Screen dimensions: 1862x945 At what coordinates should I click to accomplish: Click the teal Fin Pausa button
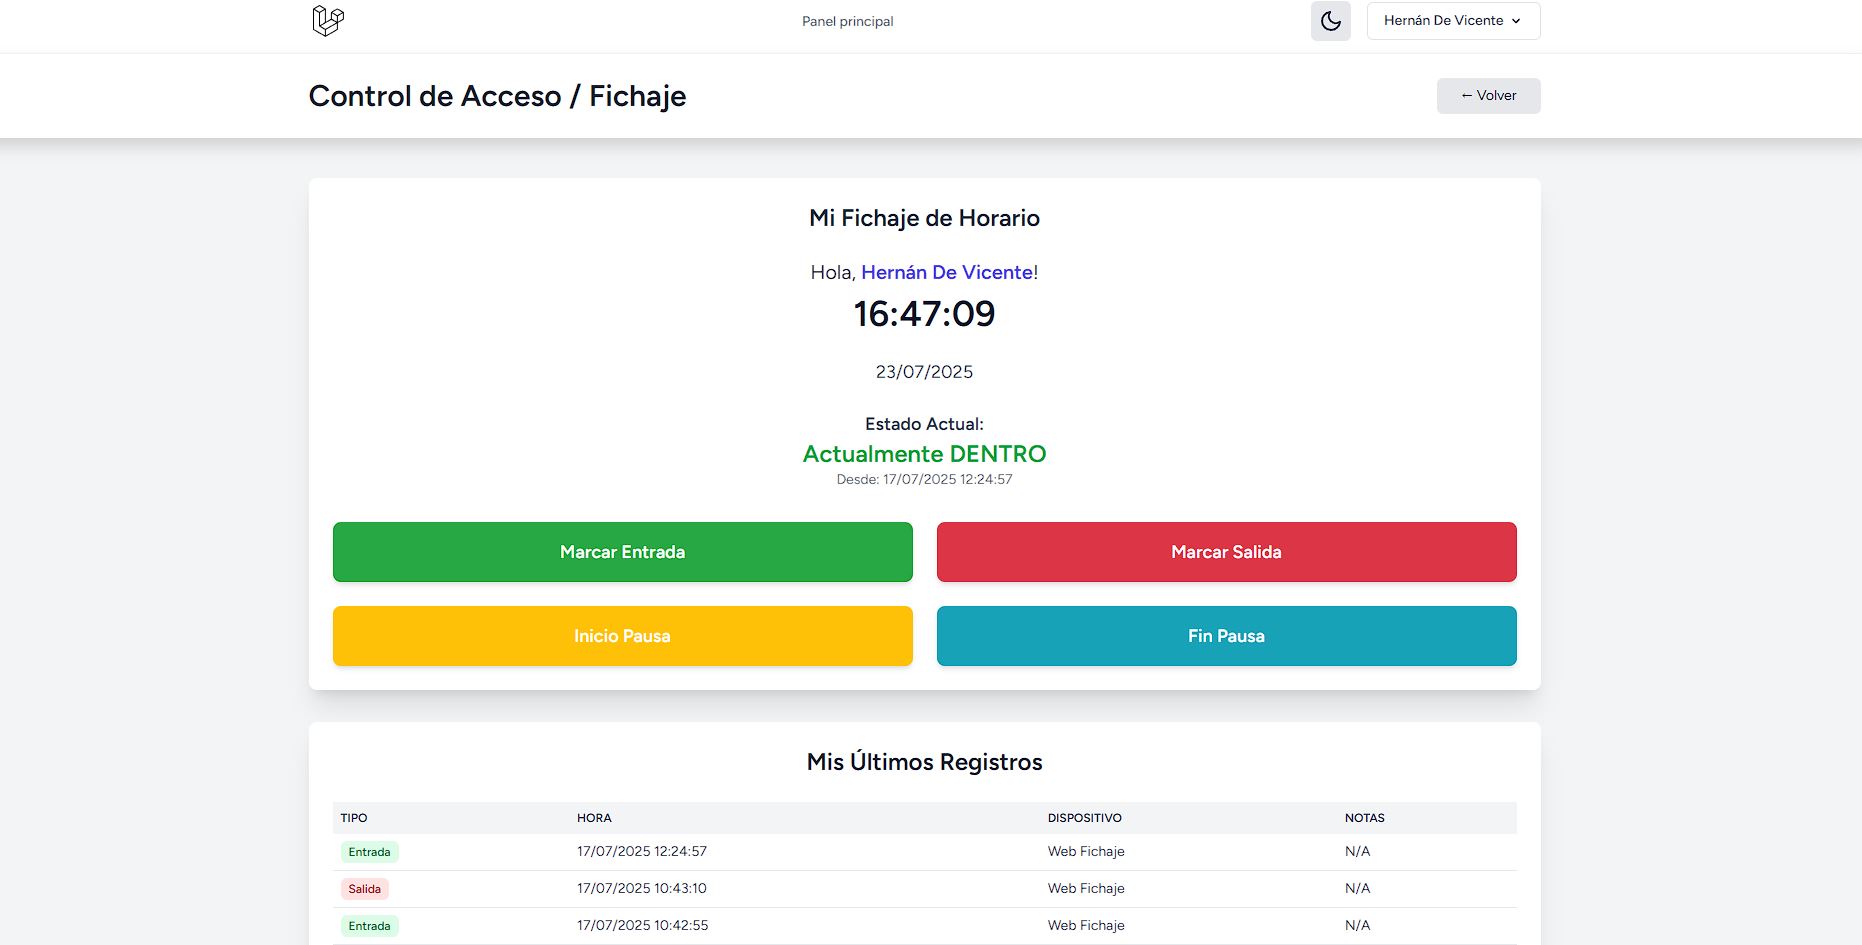(x=1226, y=636)
